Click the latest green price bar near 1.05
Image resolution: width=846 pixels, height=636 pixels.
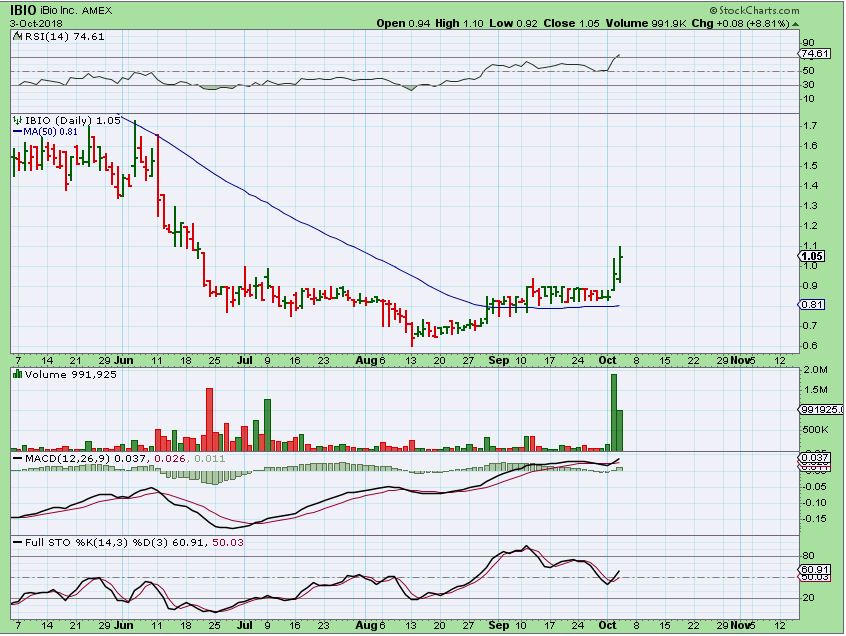(621, 264)
